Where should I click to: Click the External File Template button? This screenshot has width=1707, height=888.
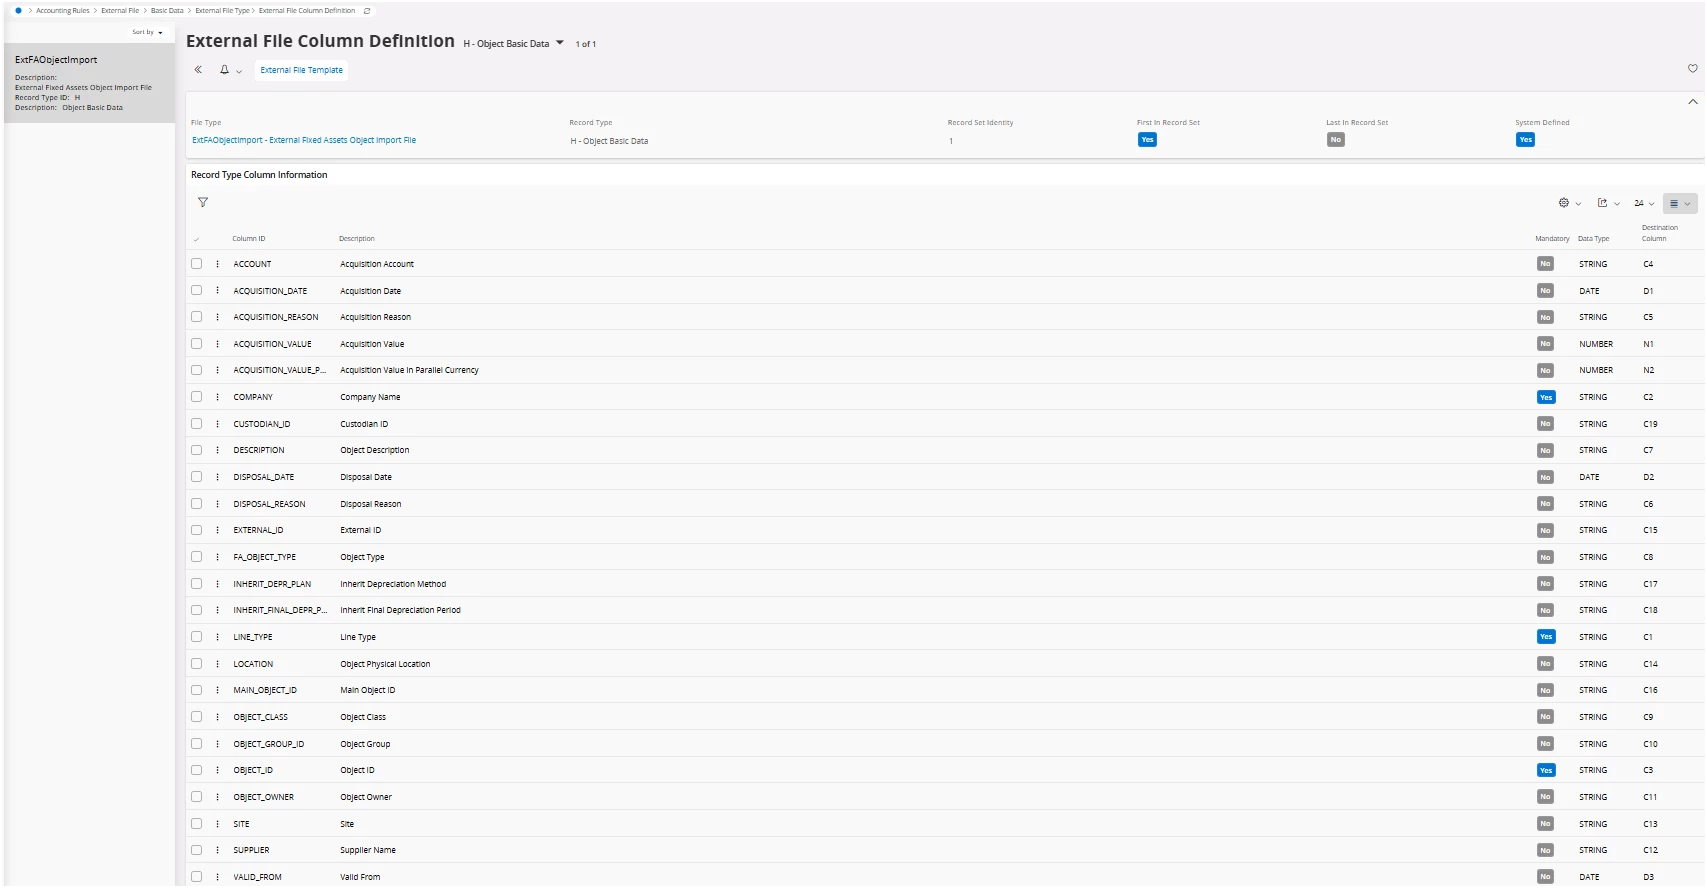tap(302, 70)
